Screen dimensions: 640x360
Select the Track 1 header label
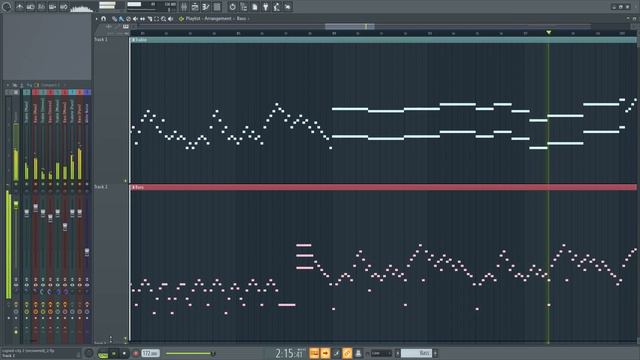101,40
